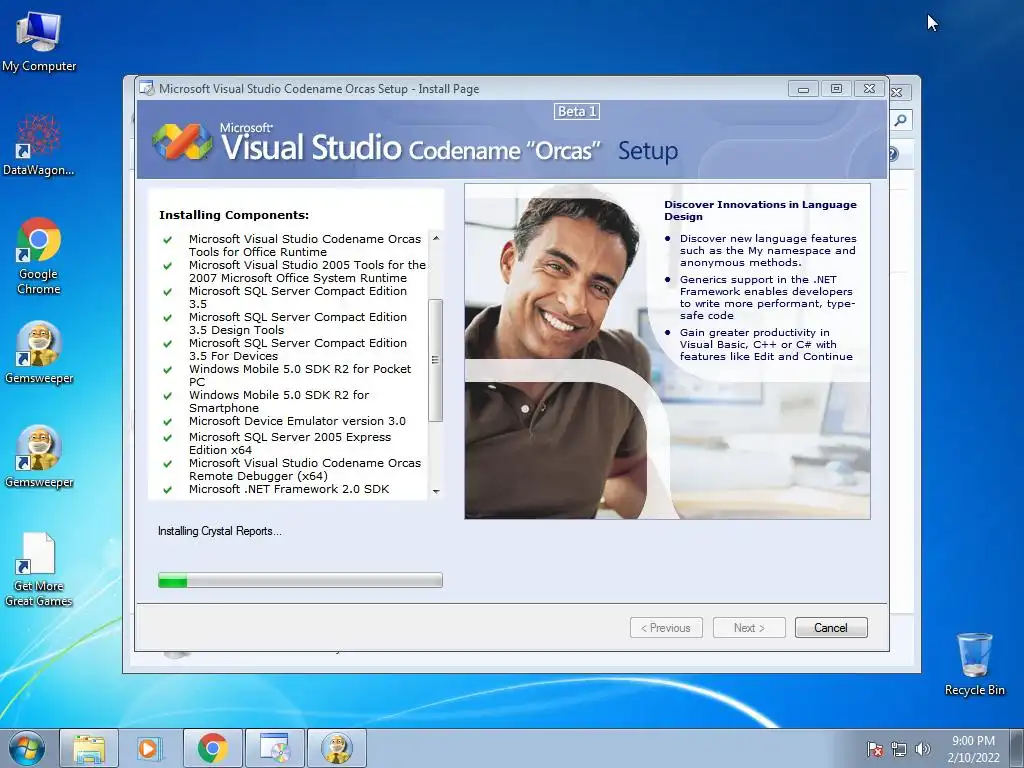Launch Windows Media Player from taskbar
Viewport: 1024px width, 768px height.
149,748
